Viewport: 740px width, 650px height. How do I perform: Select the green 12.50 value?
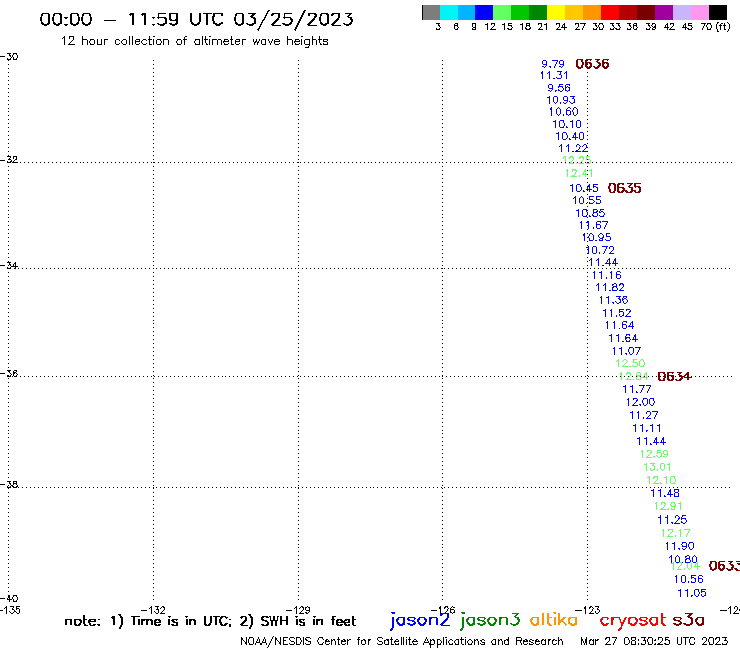click(x=630, y=363)
